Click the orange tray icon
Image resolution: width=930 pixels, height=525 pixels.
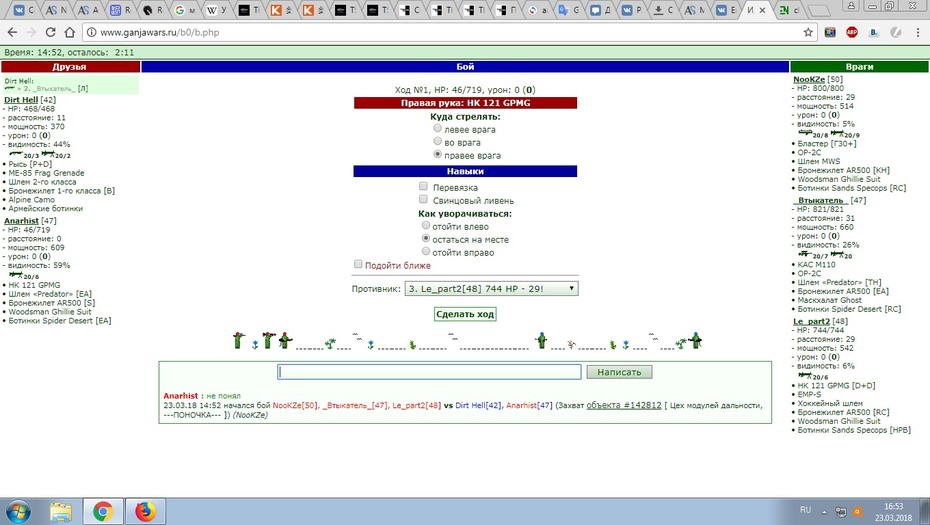858,511
